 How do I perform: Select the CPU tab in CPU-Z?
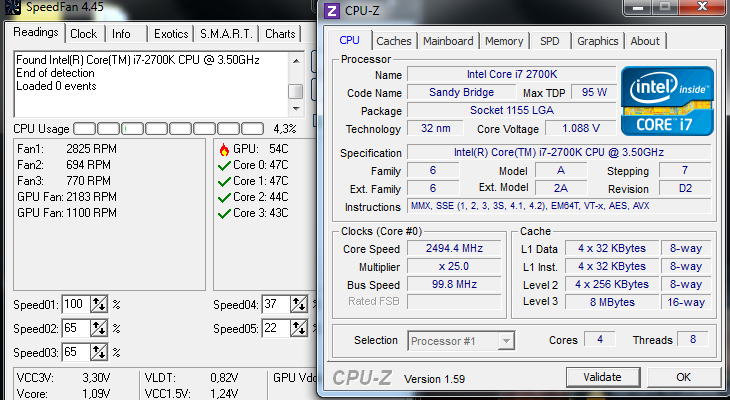pos(350,40)
